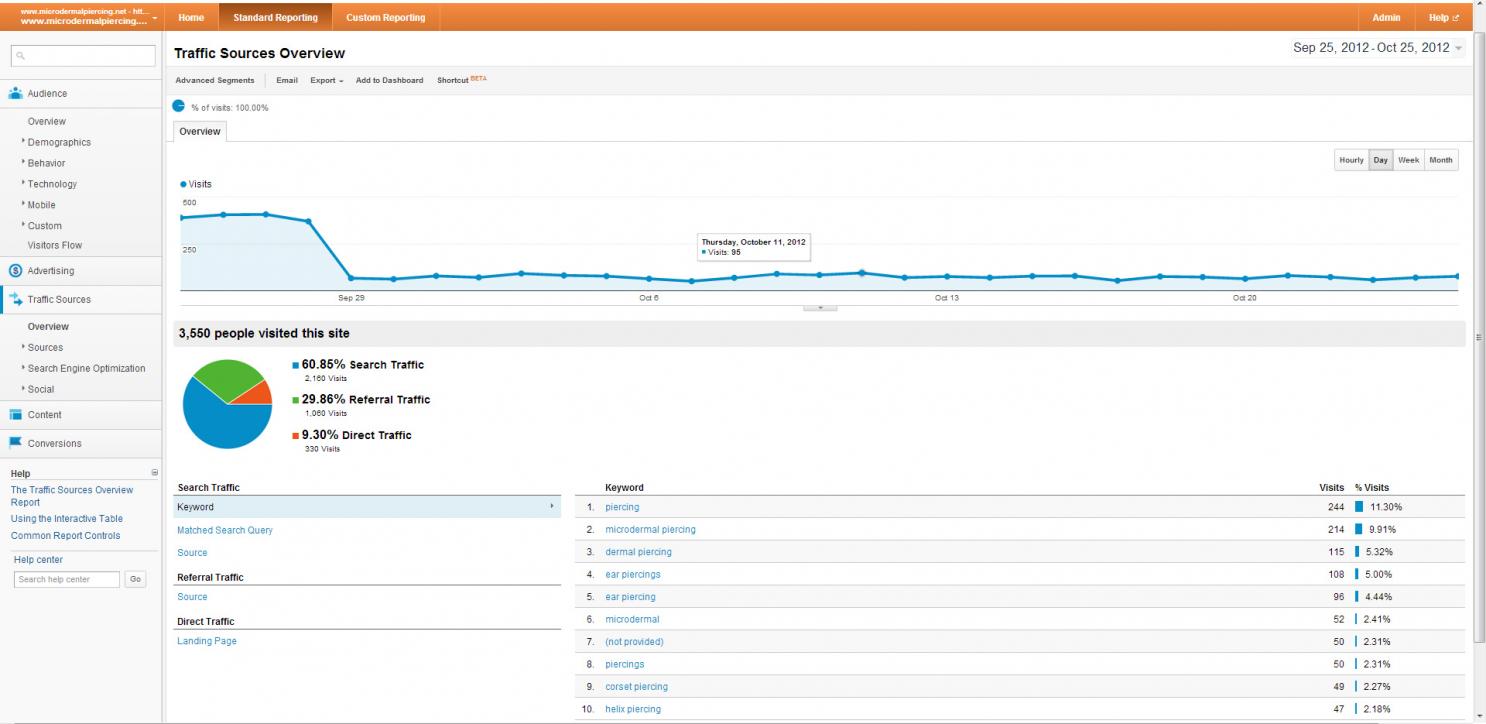The height and width of the screenshot is (724, 1486).
Task: Open Visitors Flow in sidebar
Action: (x=55, y=245)
